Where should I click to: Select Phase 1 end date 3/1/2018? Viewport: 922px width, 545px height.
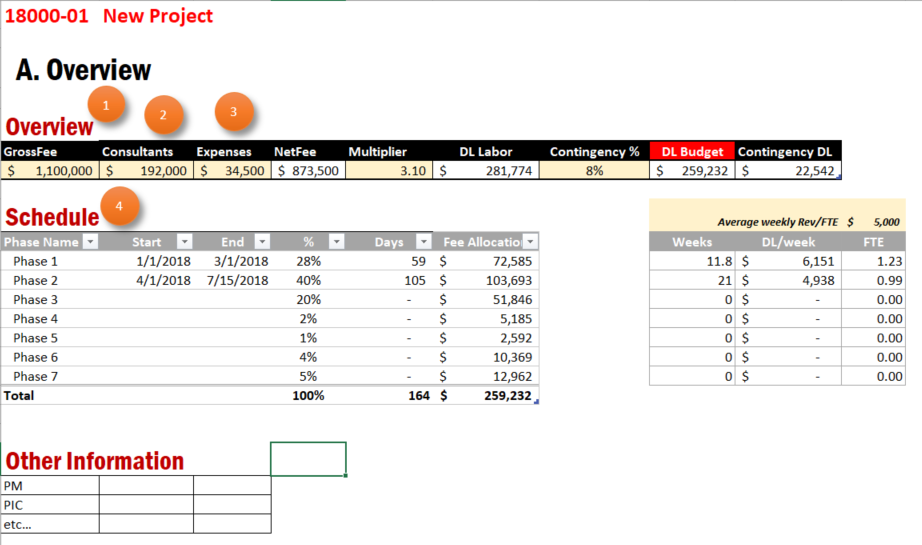coord(240,261)
